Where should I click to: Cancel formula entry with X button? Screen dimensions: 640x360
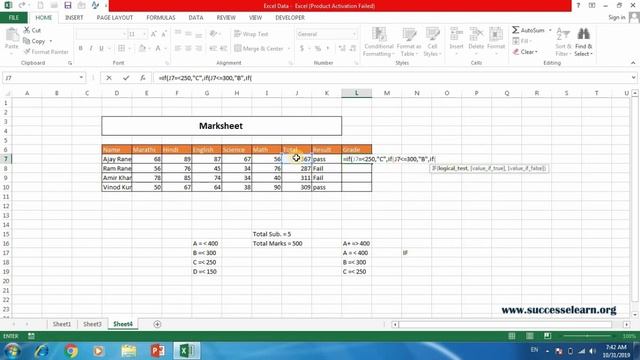tap(109, 78)
